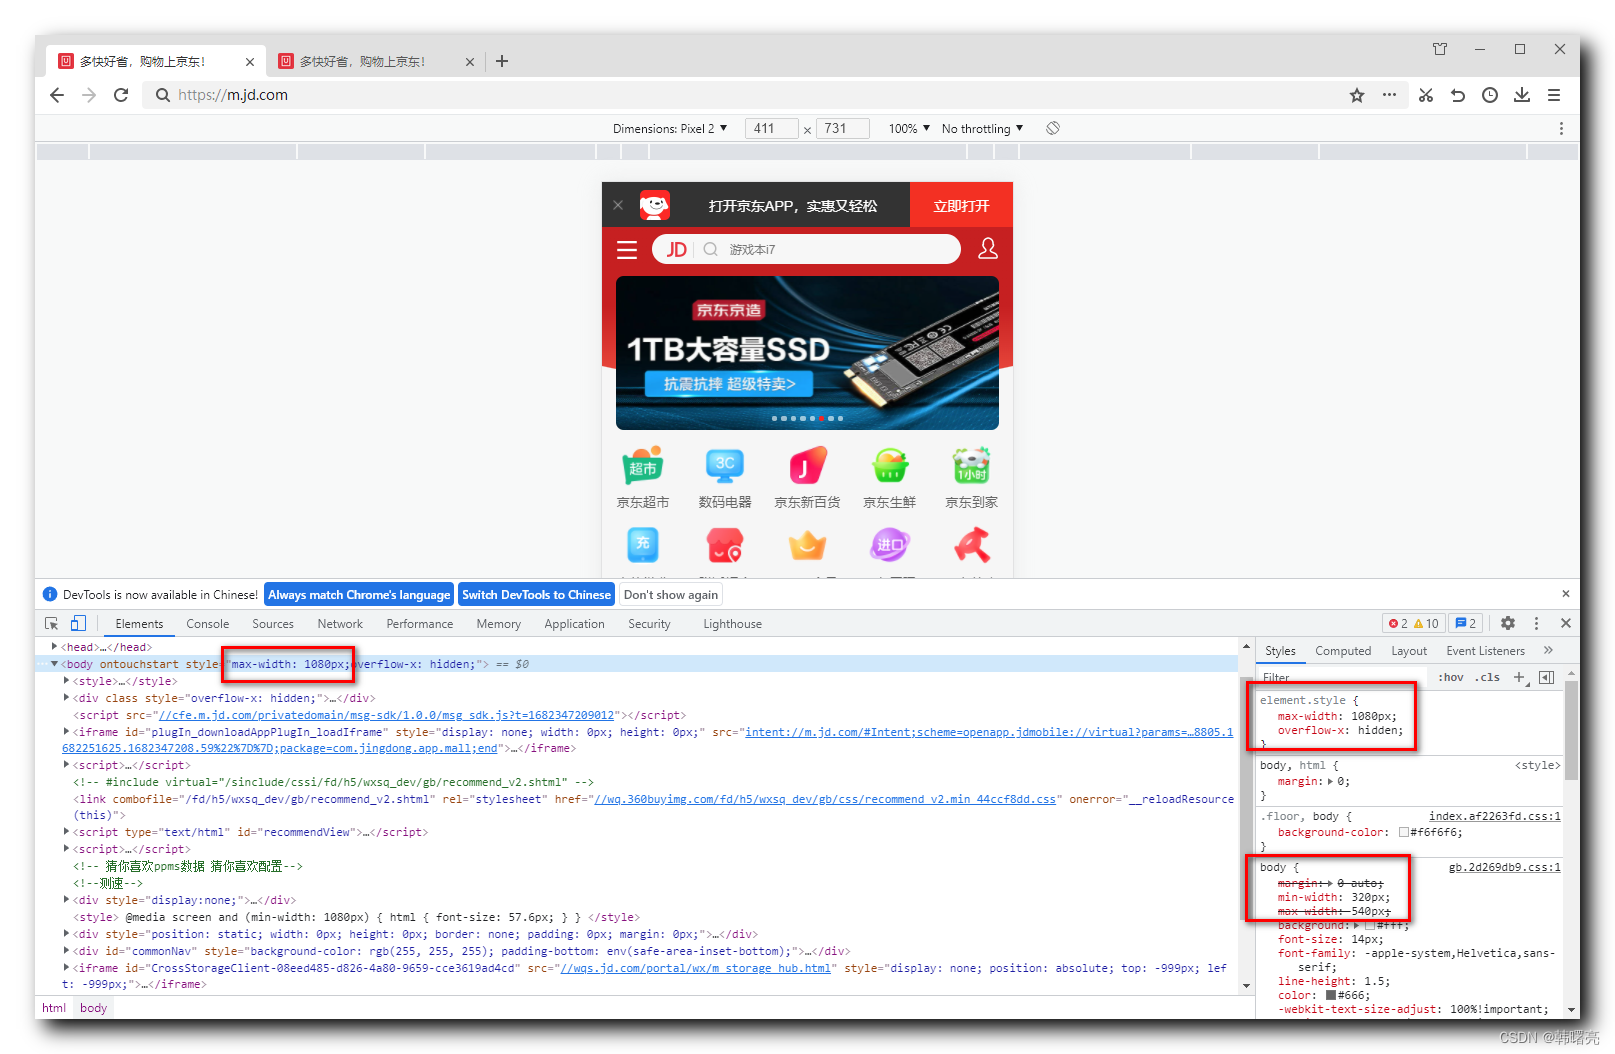Viewport: 1615px width, 1054px height.
Task: Click the device width field showing 411
Action: coord(772,128)
